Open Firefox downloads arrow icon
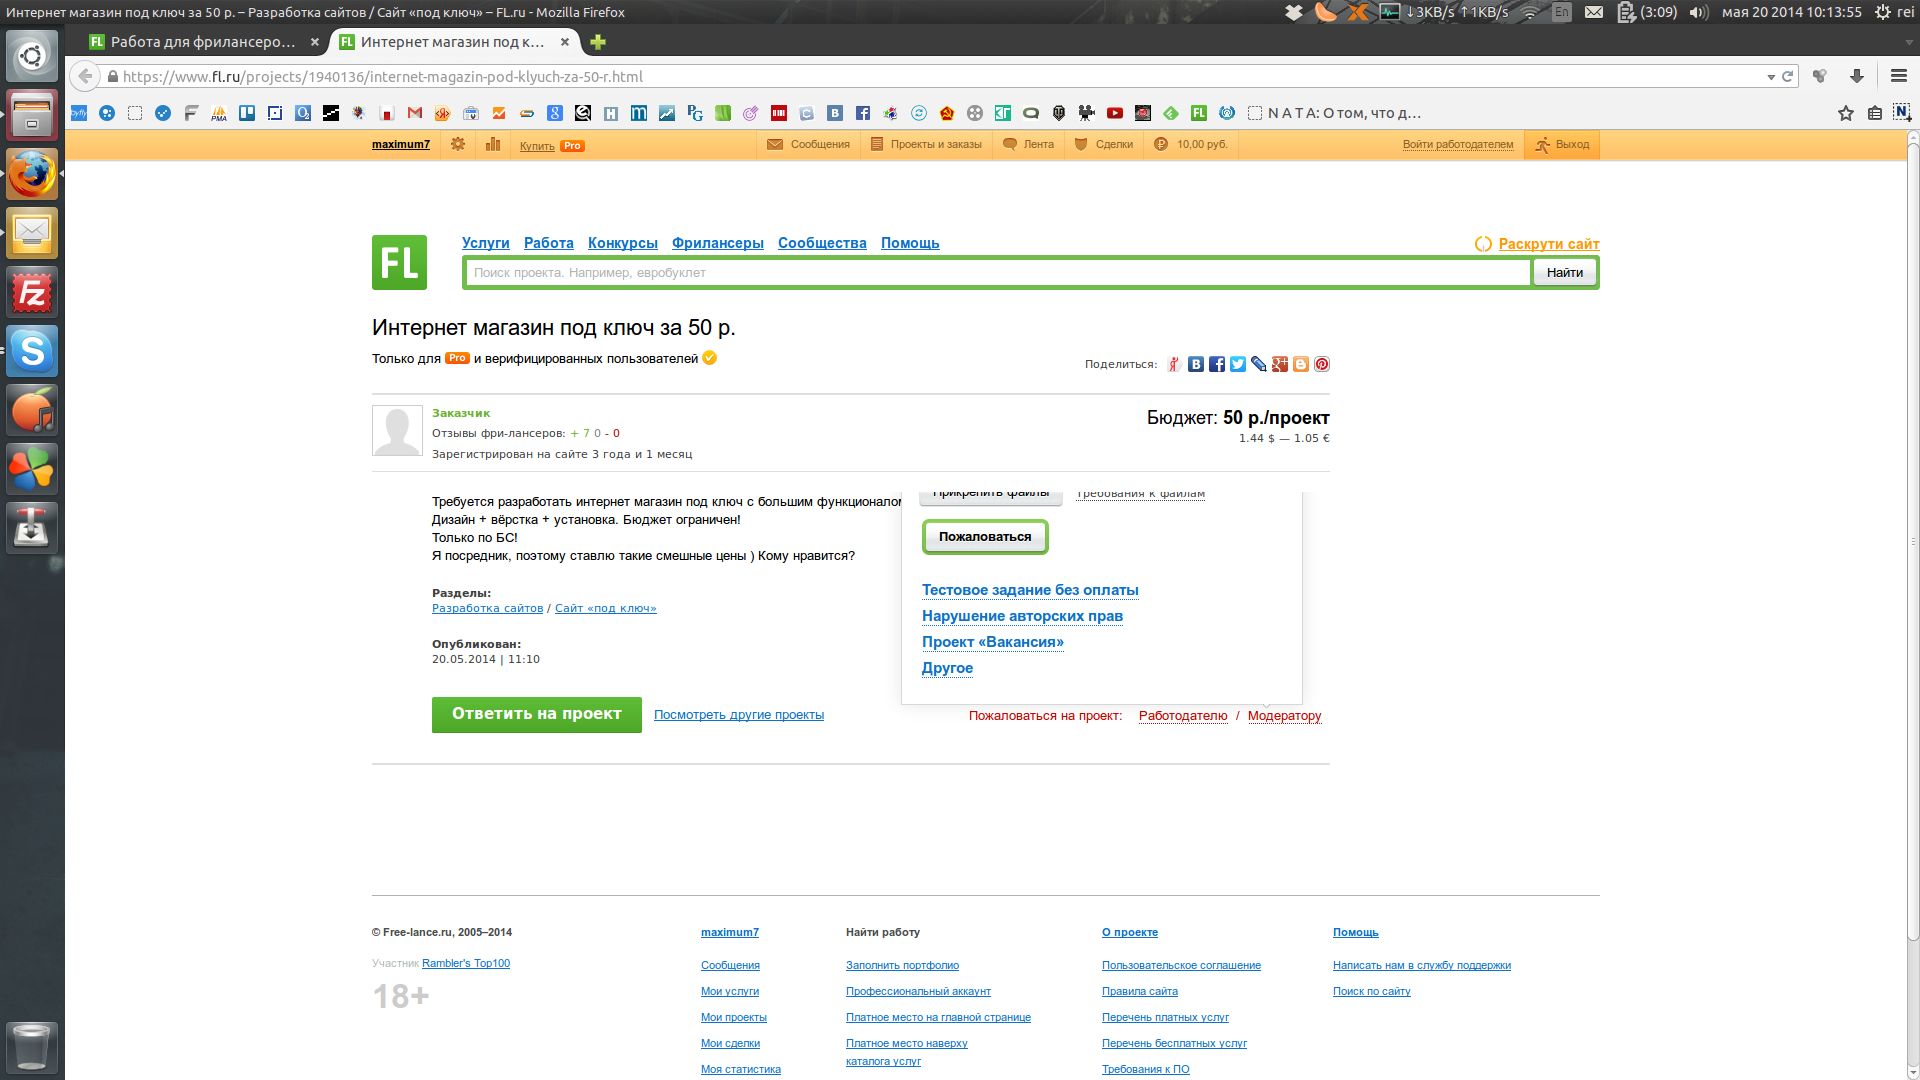This screenshot has width=1920, height=1080. 1857,77
